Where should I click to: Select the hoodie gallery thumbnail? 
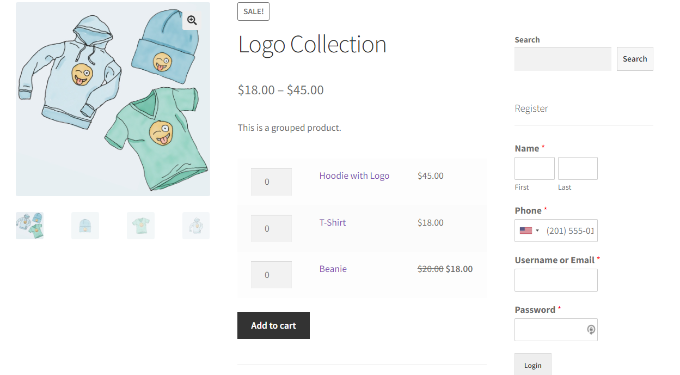click(196, 225)
